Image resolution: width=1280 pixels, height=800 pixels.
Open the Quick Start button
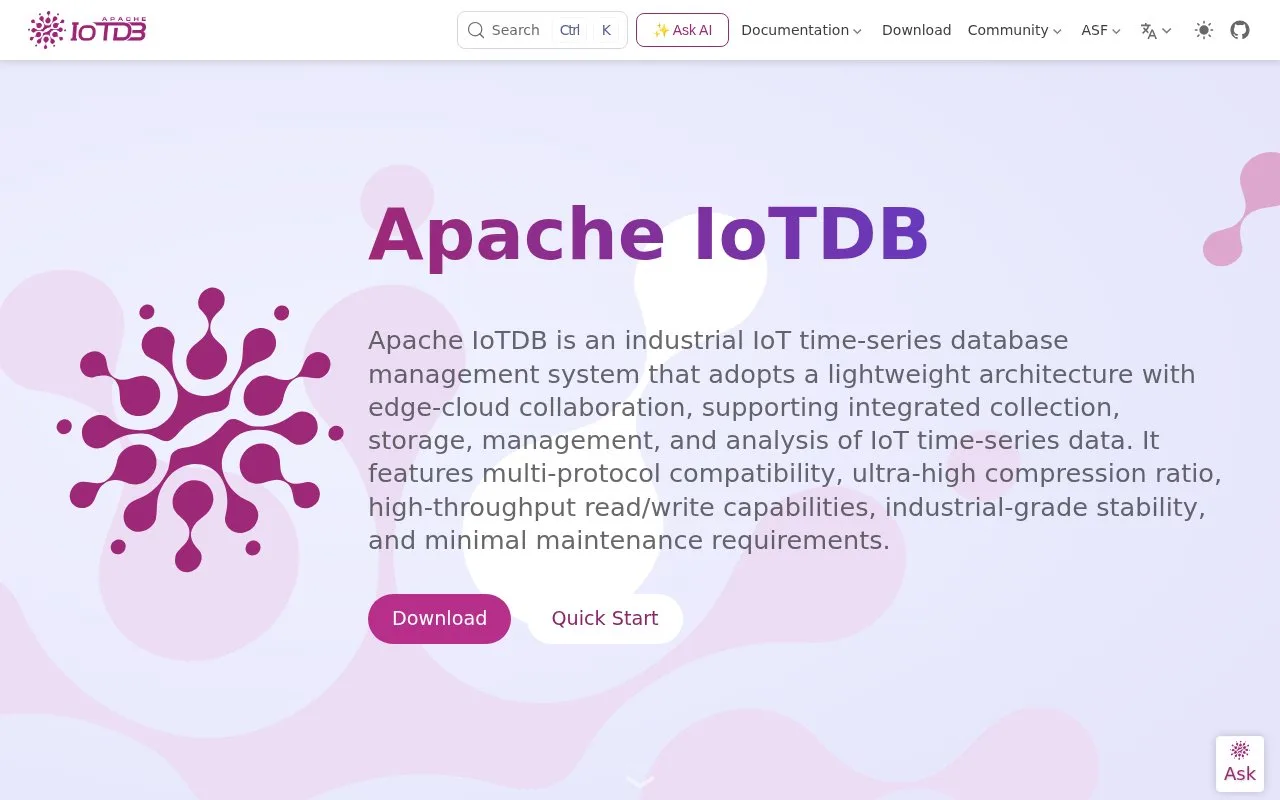click(605, 619)
